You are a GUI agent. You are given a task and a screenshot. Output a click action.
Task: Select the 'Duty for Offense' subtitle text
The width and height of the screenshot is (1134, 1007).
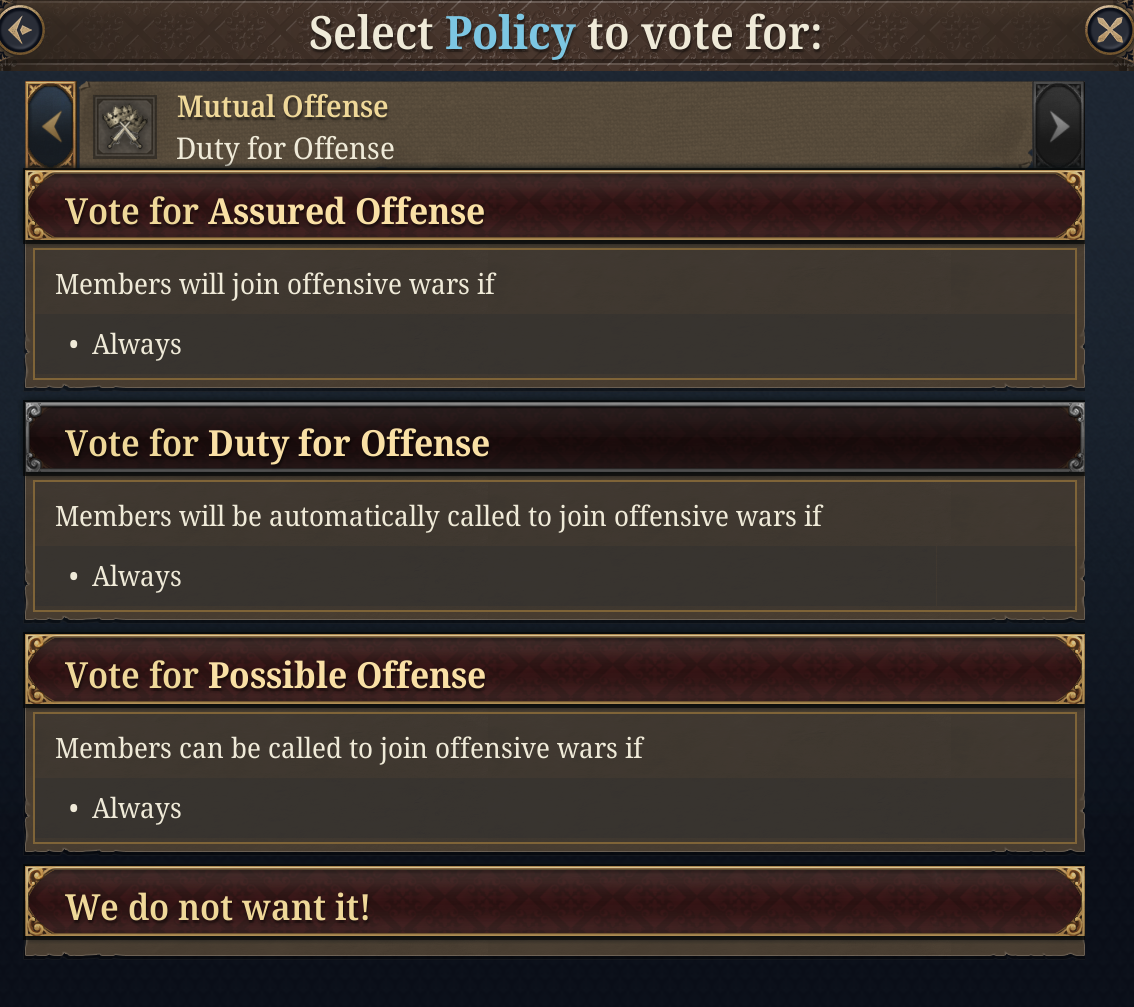pos(285,148)
